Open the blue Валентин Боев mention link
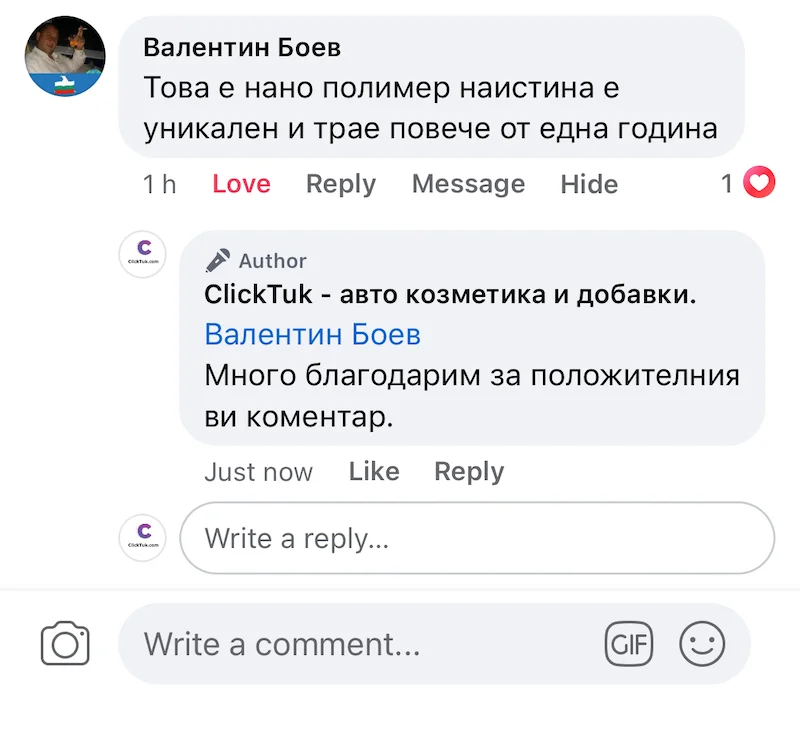The height and width of the screenshot is (734, 800). (312, 334)
